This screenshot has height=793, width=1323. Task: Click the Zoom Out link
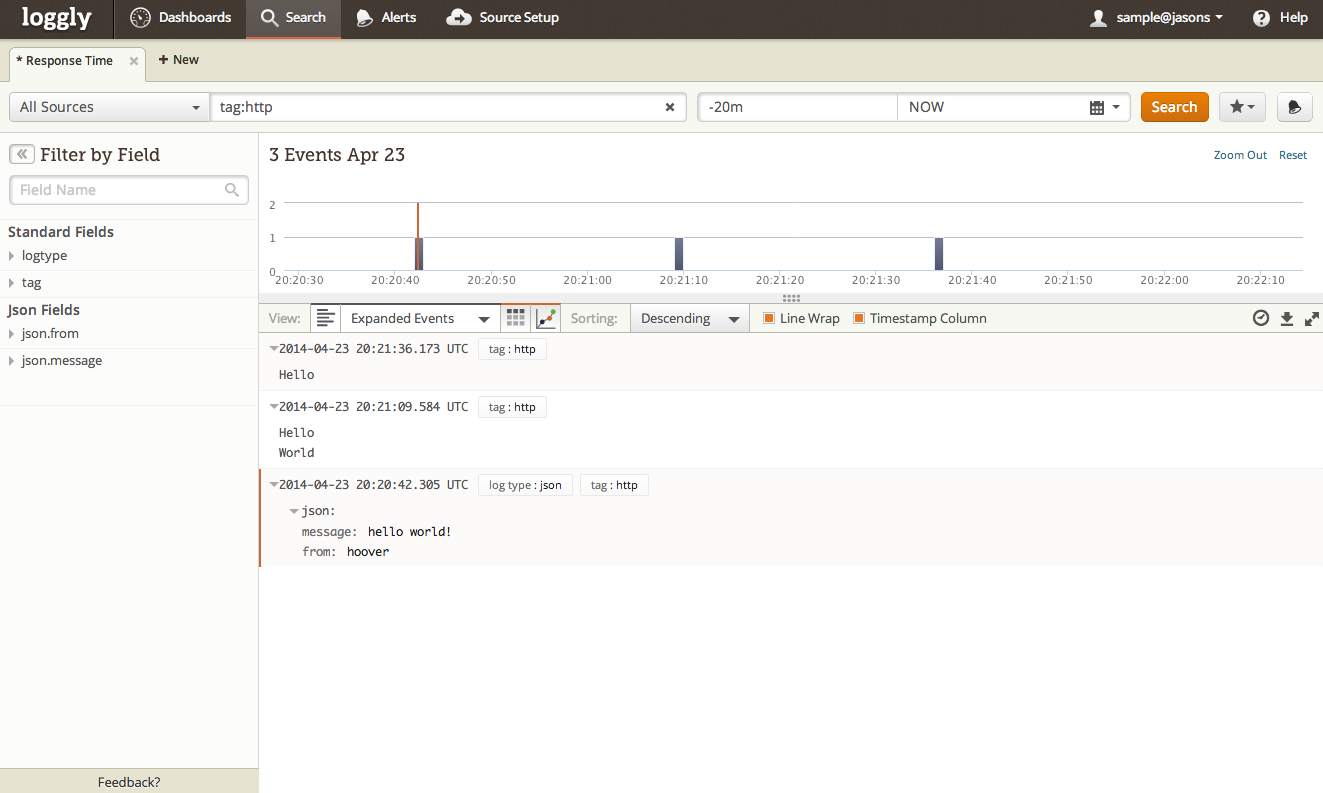point(1240,155)
